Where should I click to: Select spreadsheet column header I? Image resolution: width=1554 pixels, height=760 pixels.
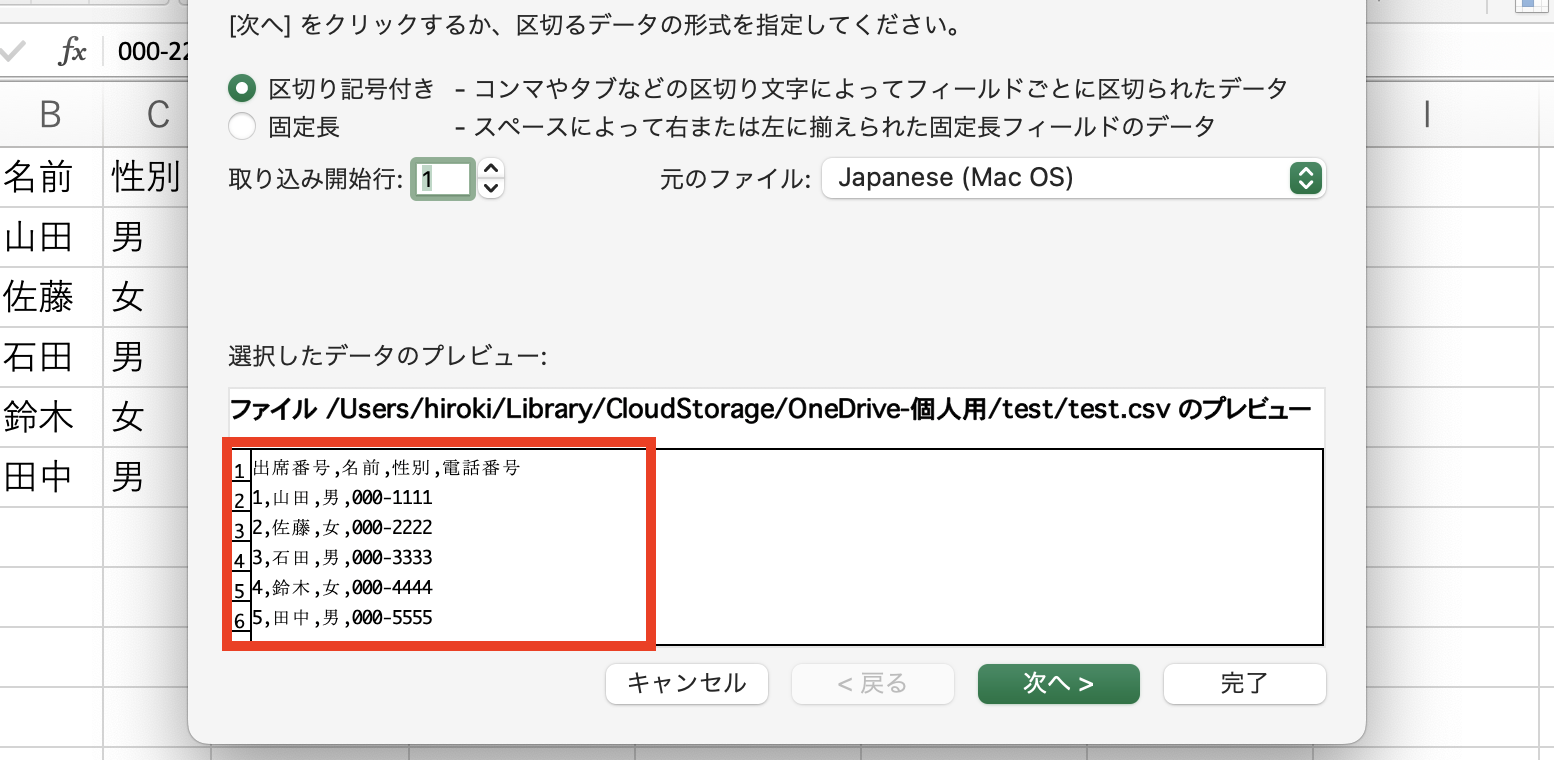(x=1427, y=114)
